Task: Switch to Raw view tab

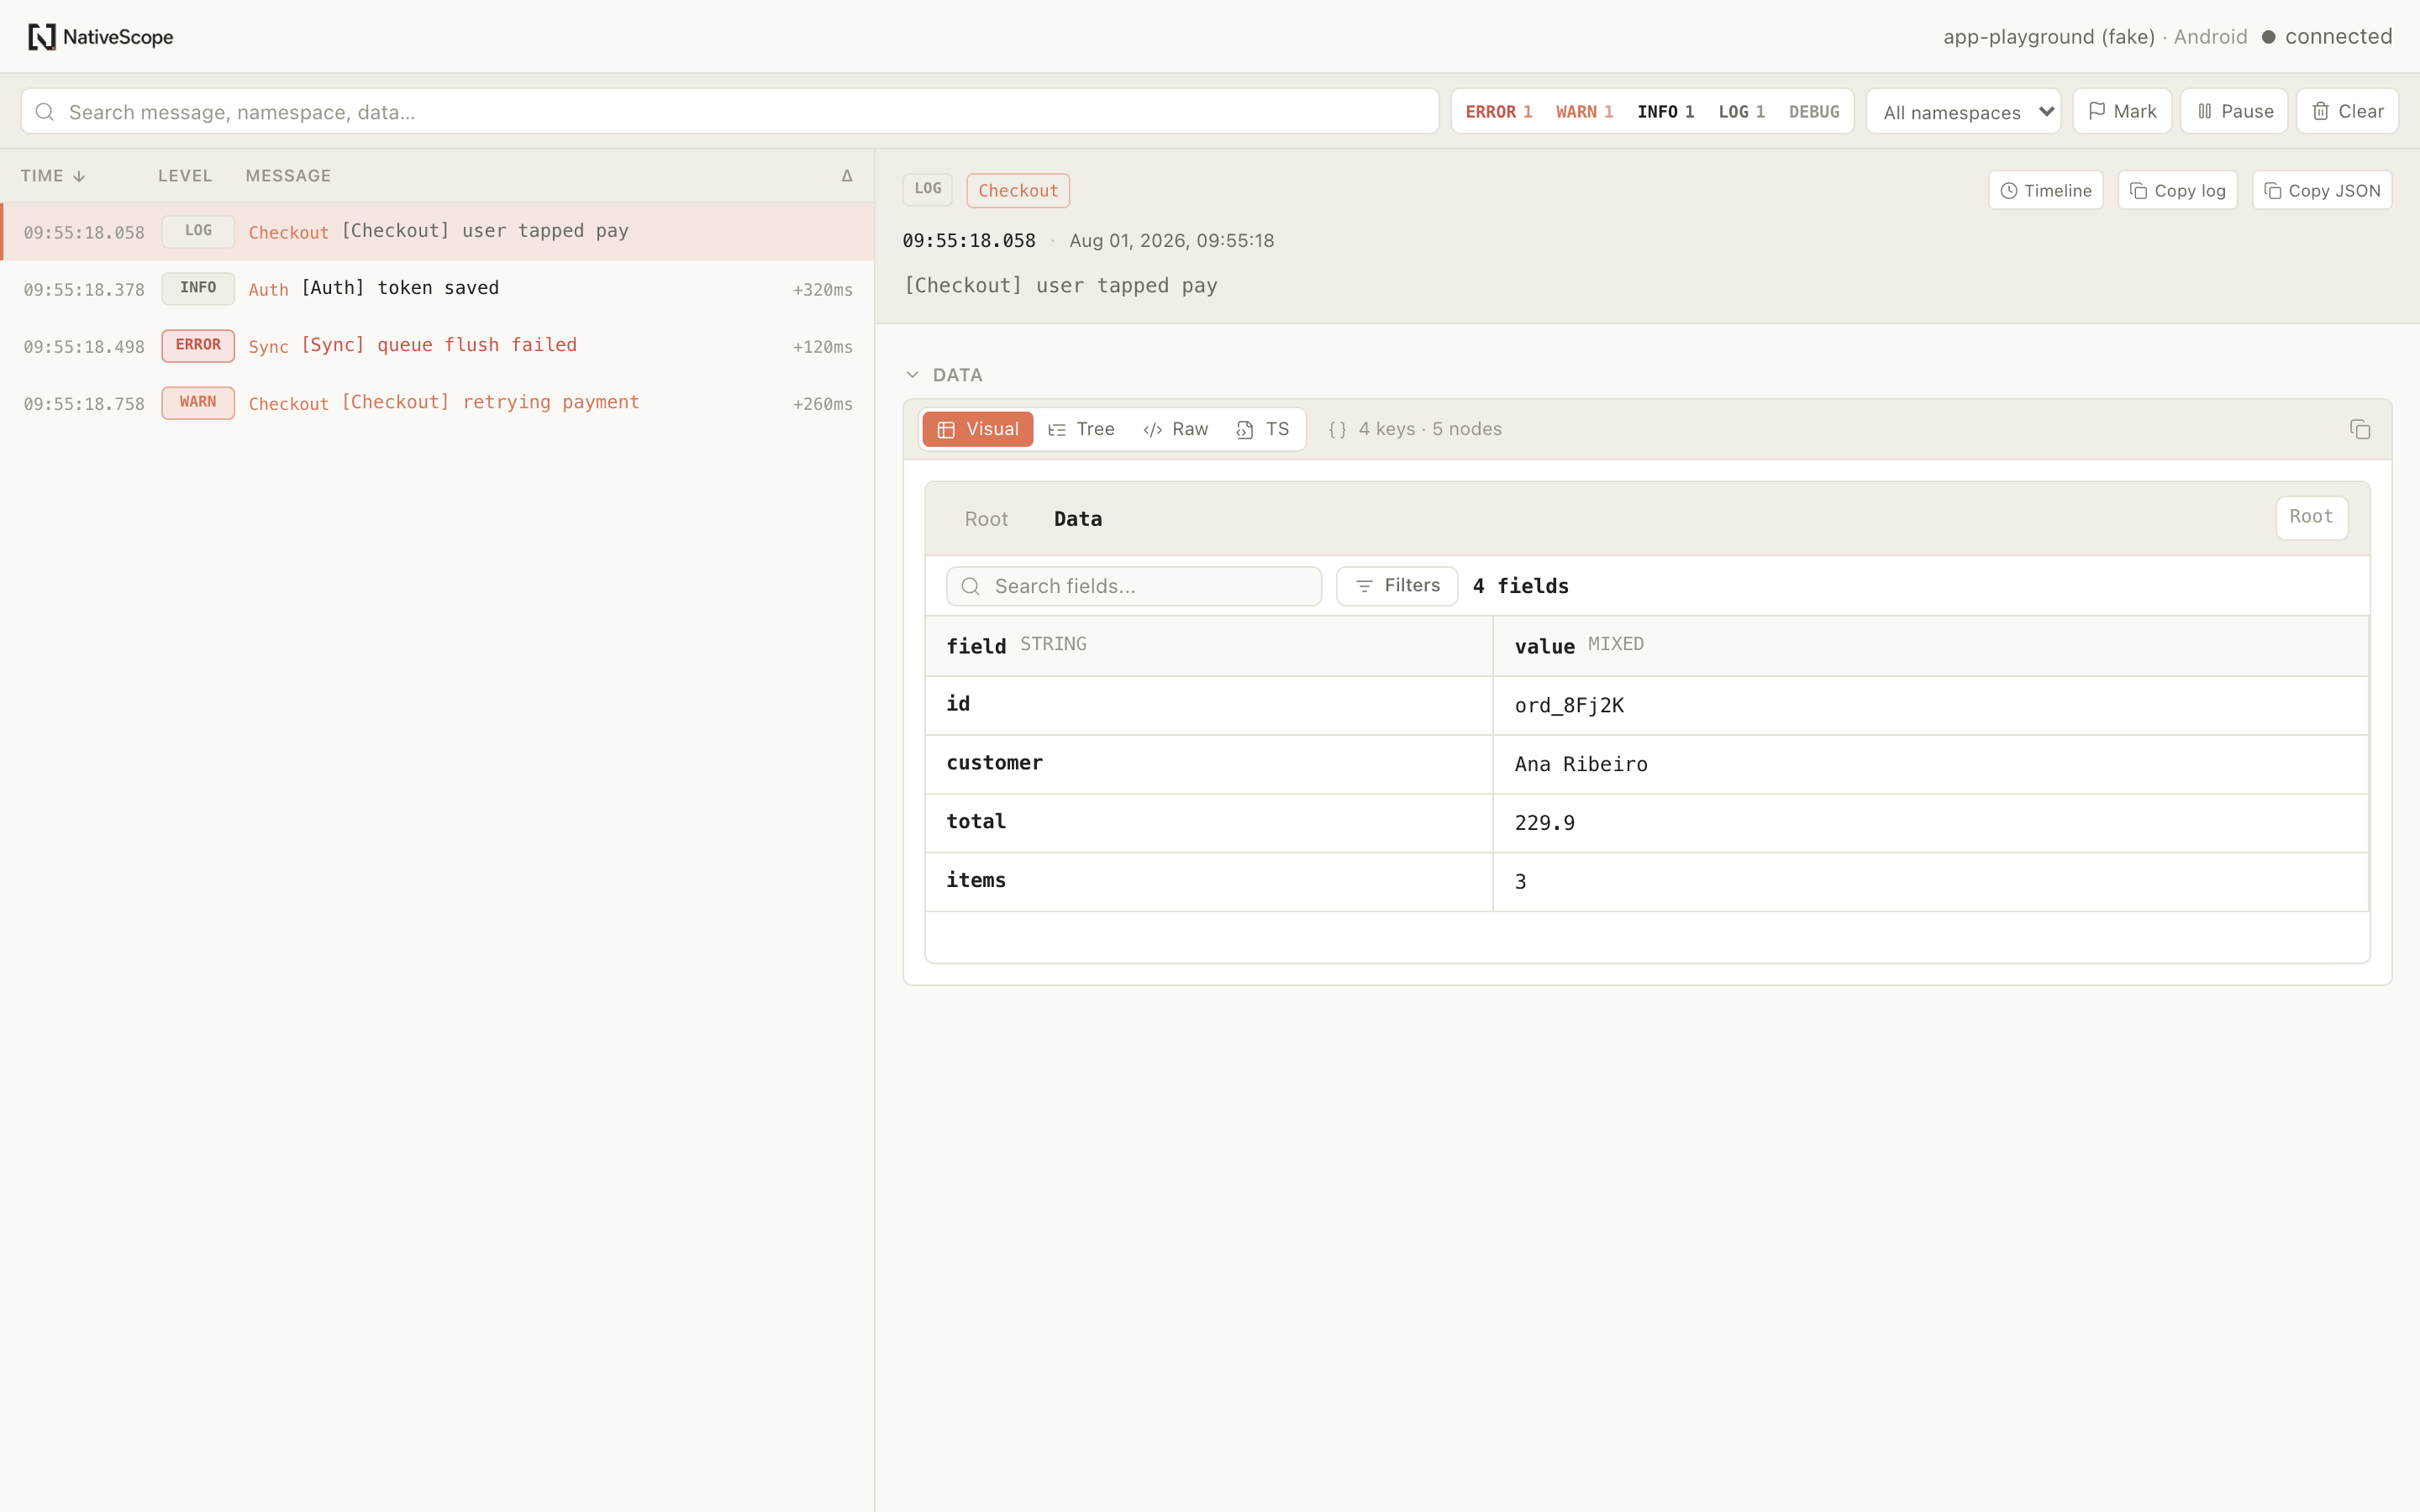Action: pos(1176,429)
